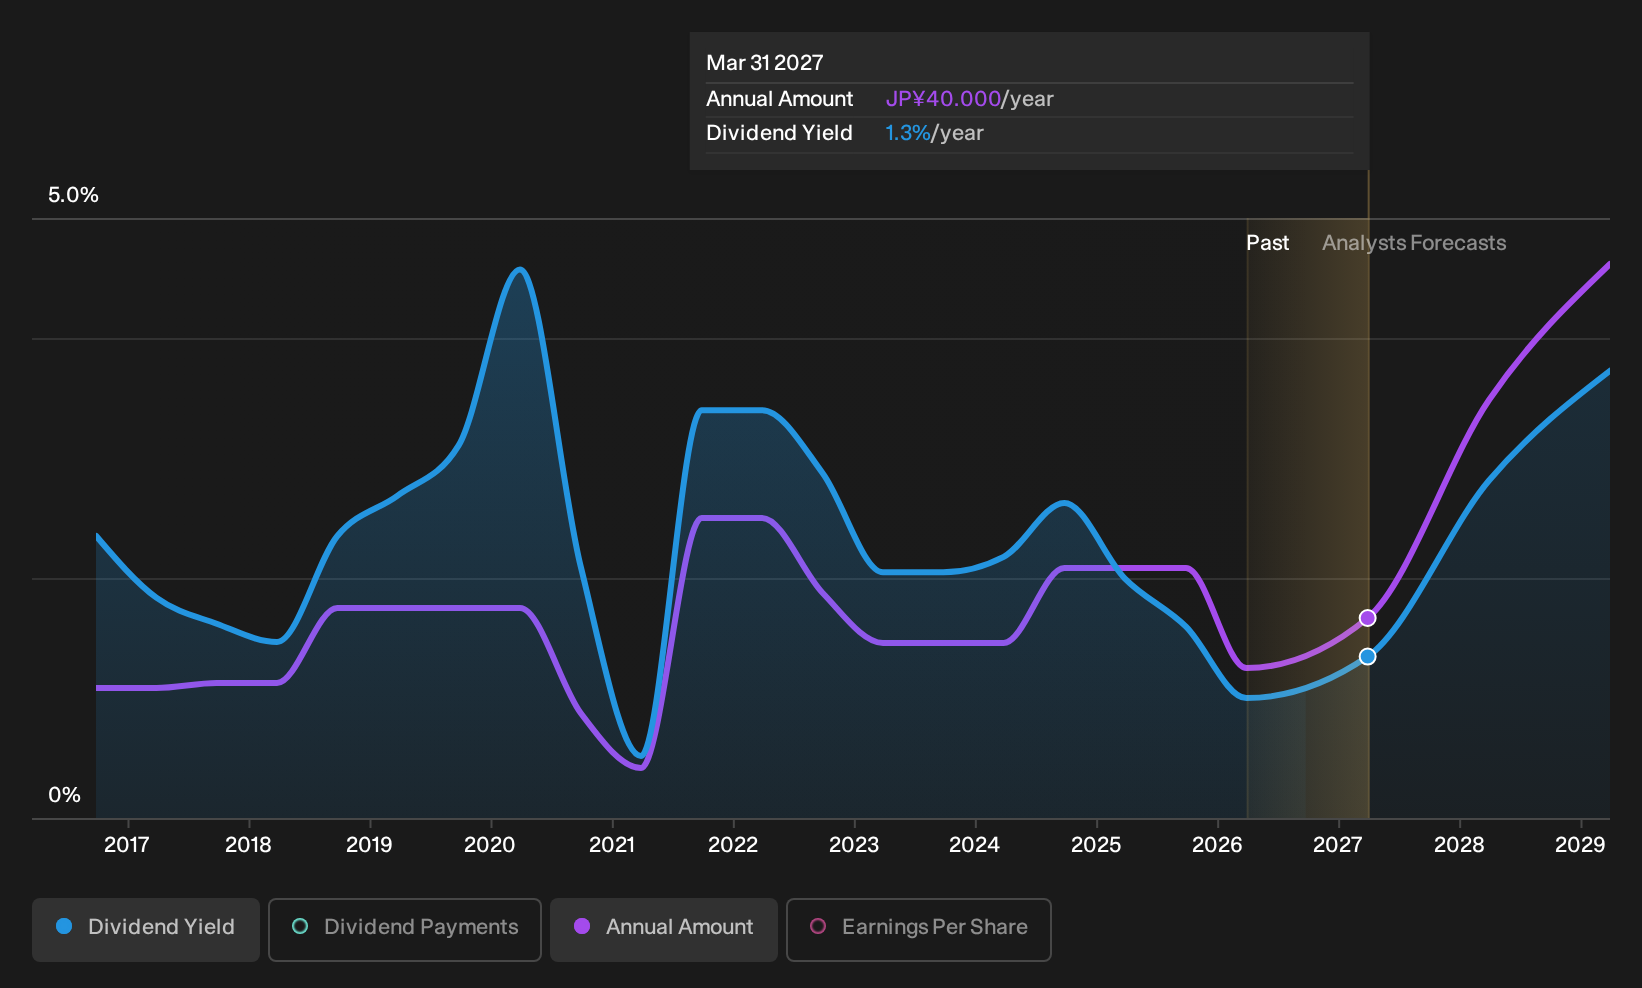
Task: Toggle the Earnings Per Share series
Action: pos(919,929)
